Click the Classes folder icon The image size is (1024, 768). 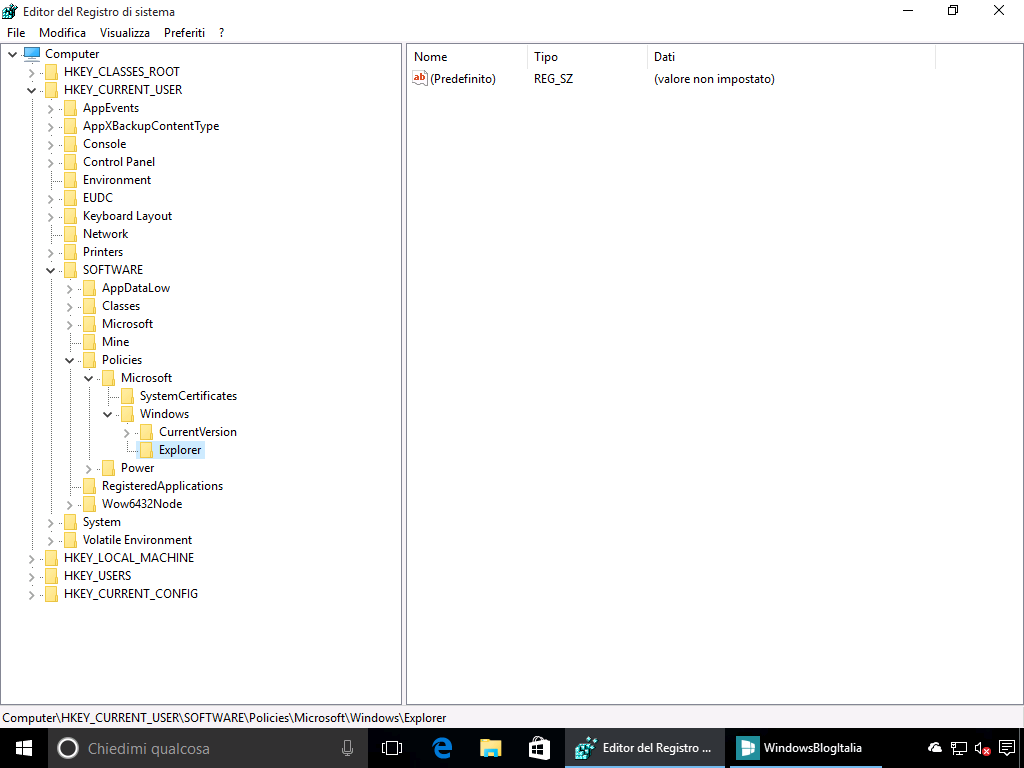point(89,306)
